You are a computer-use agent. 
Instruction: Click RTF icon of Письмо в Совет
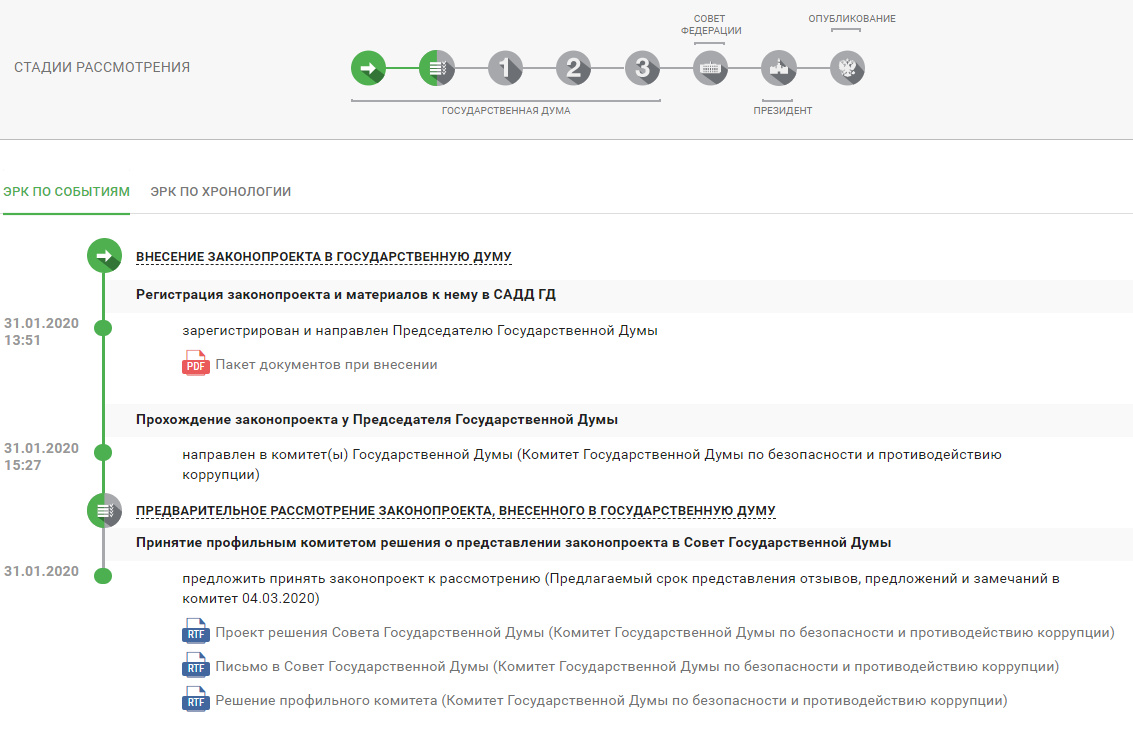click(195, 665)
